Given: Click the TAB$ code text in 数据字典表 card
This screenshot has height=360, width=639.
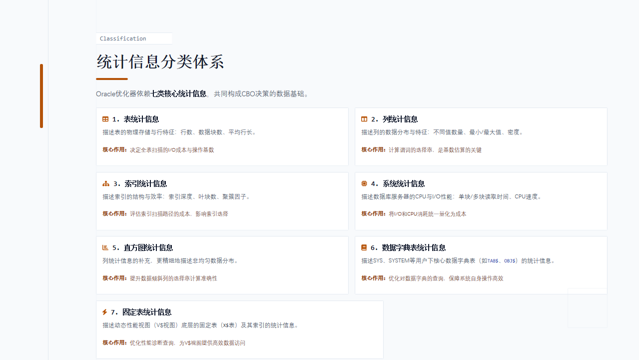Looking at the screenshot, I should [493, 261].
